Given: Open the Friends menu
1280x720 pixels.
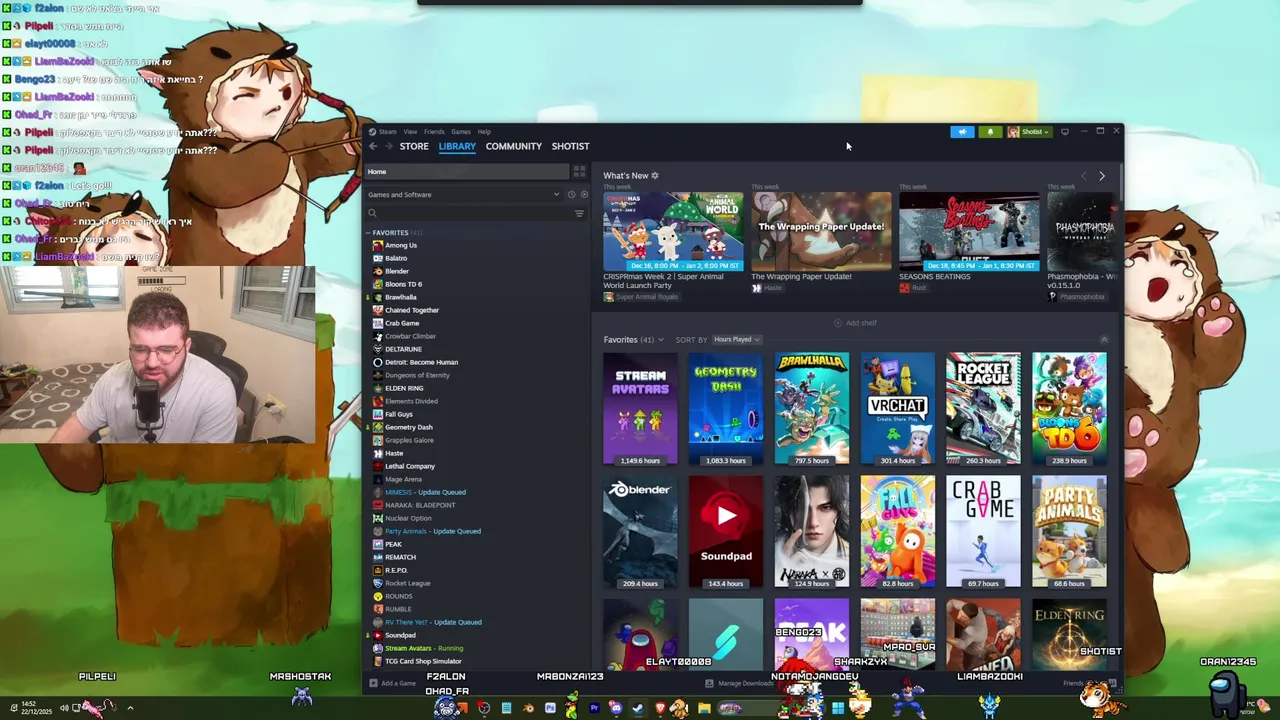Looking at the screenshot, I should (434, 132).
